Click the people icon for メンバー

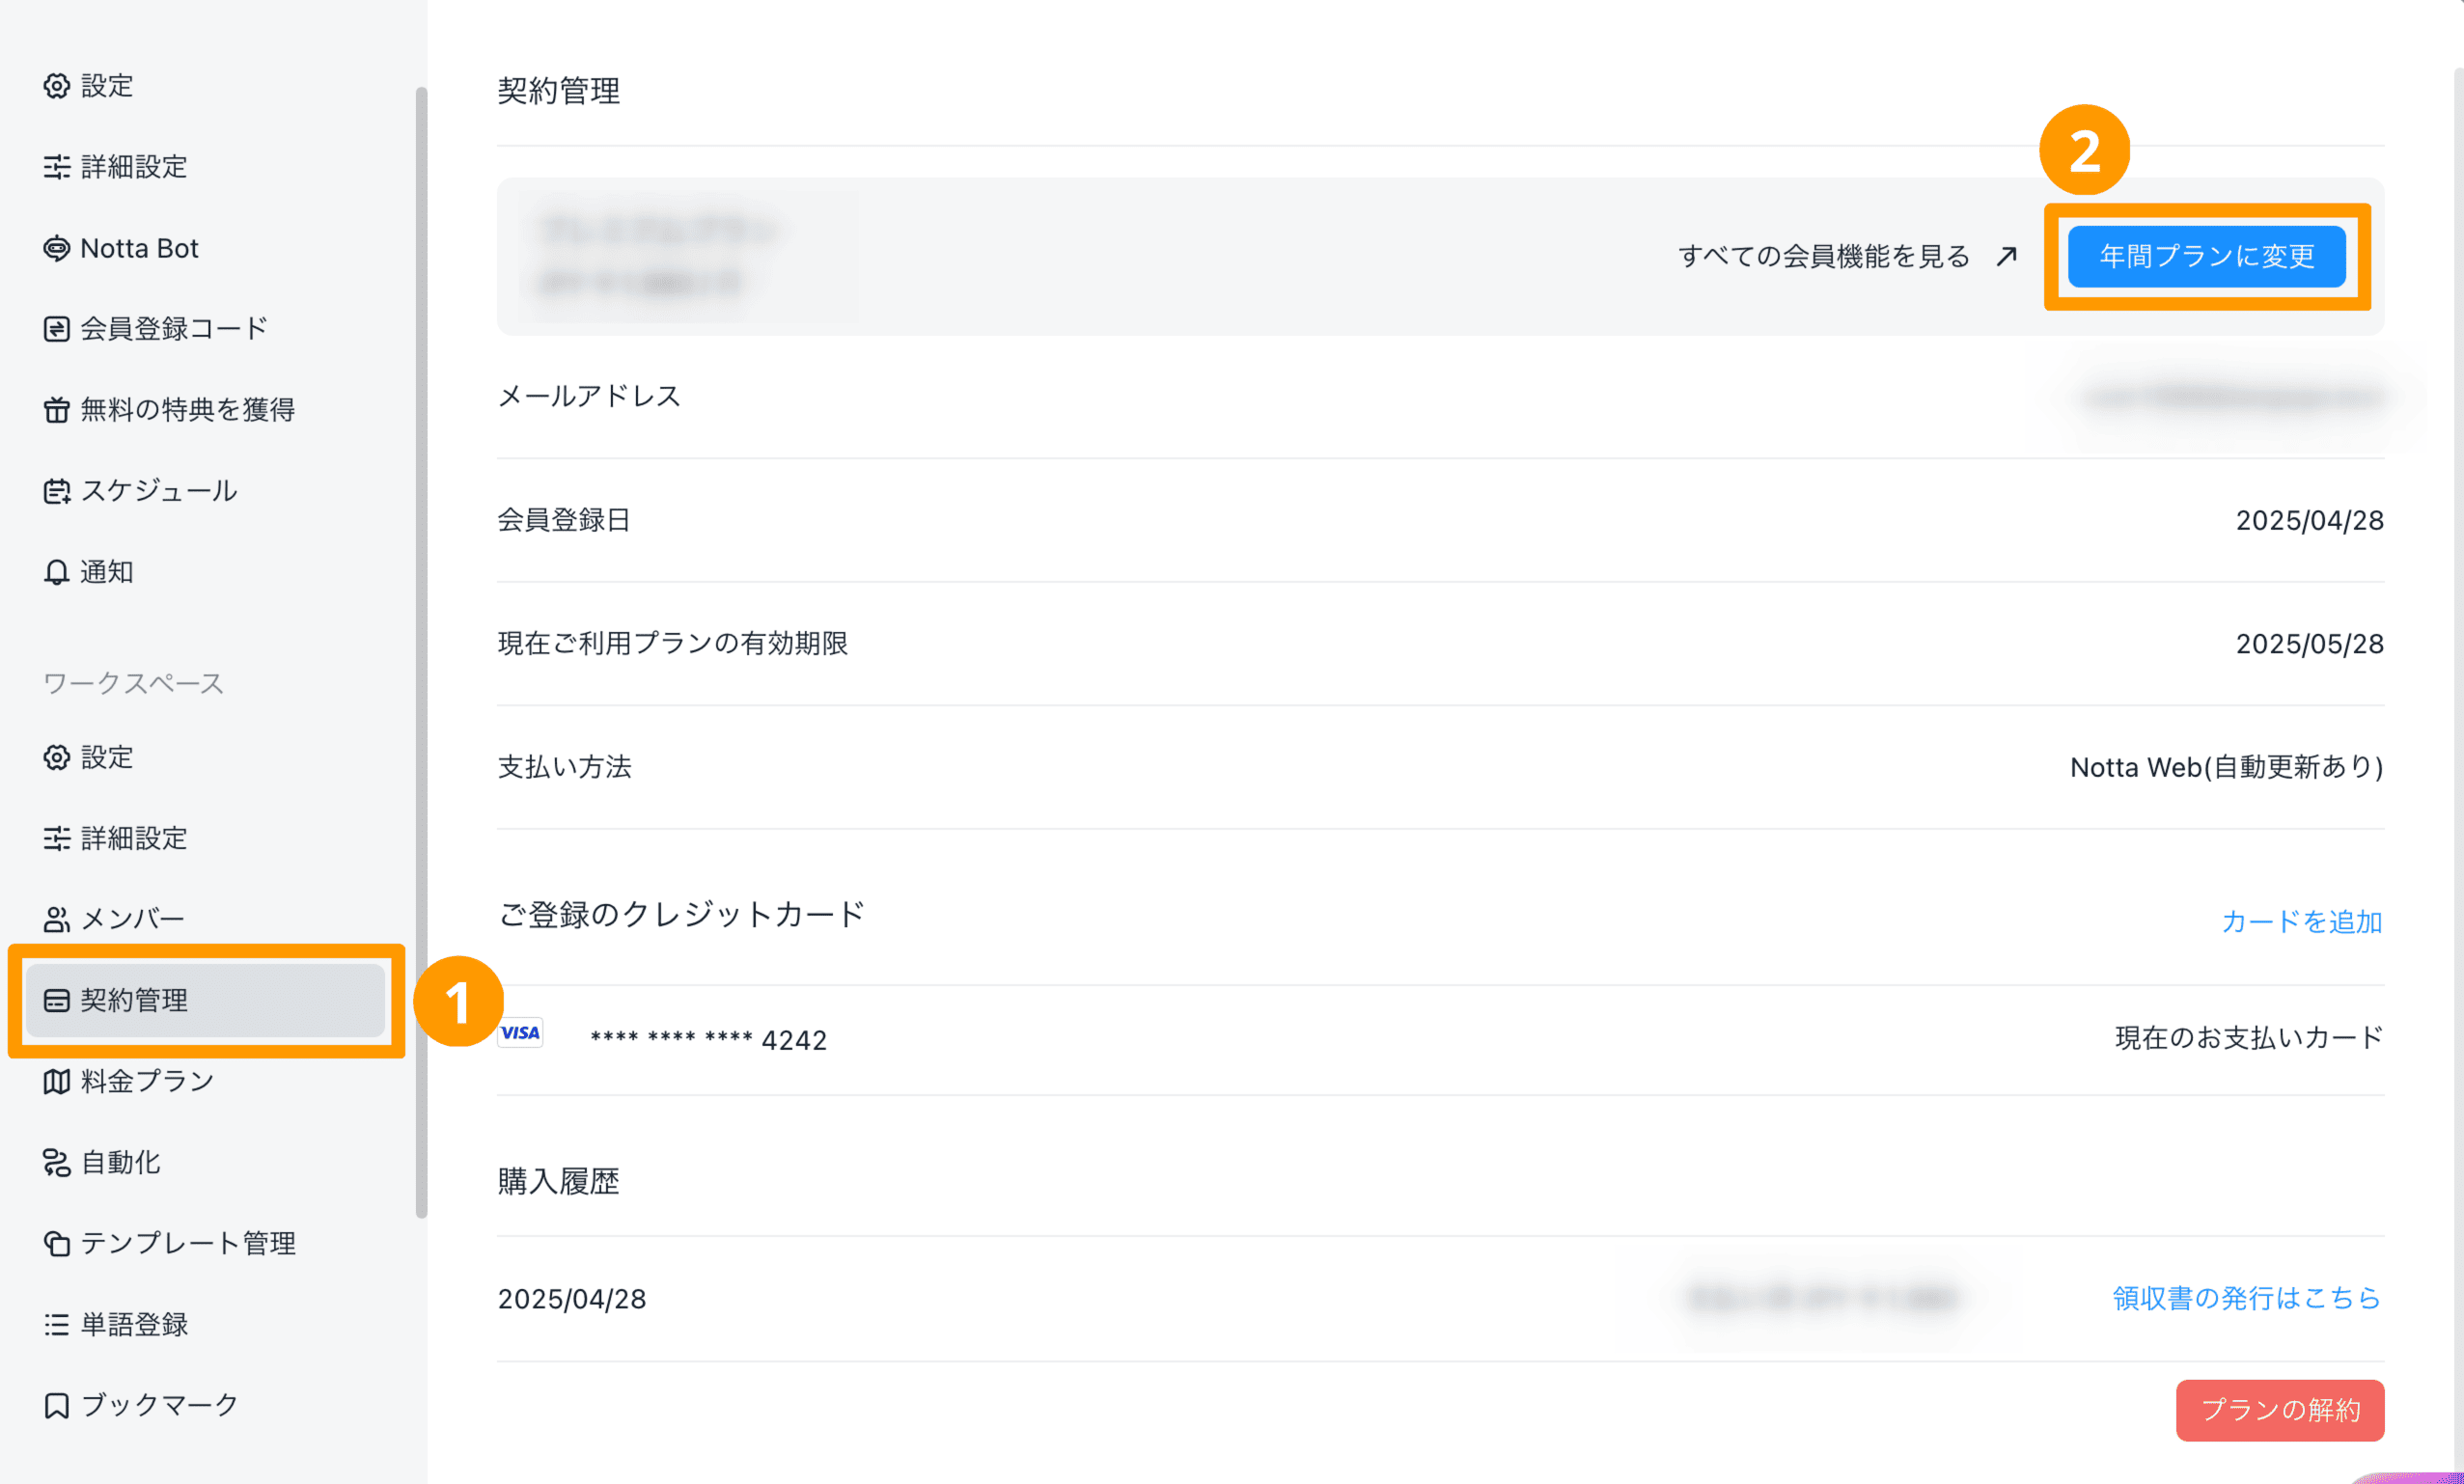coord(56,919)
